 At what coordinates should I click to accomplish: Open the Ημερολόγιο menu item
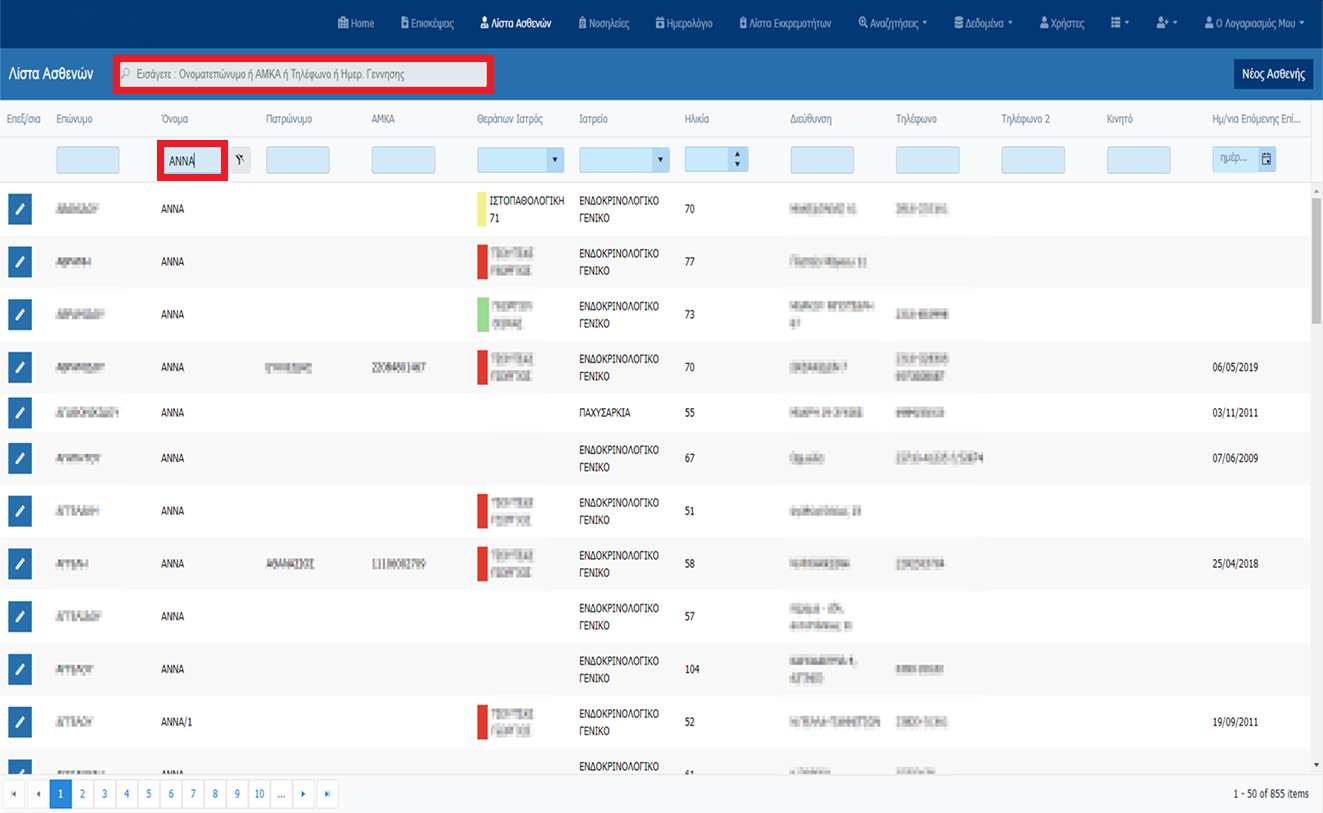(x=684, y=23)
